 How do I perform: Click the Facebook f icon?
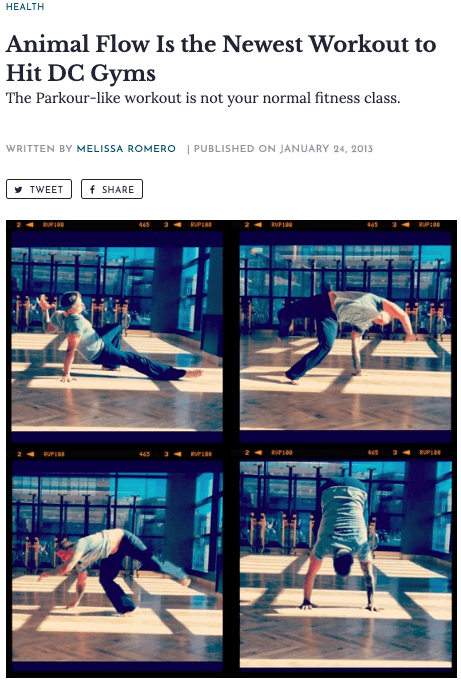pos(92,190)
